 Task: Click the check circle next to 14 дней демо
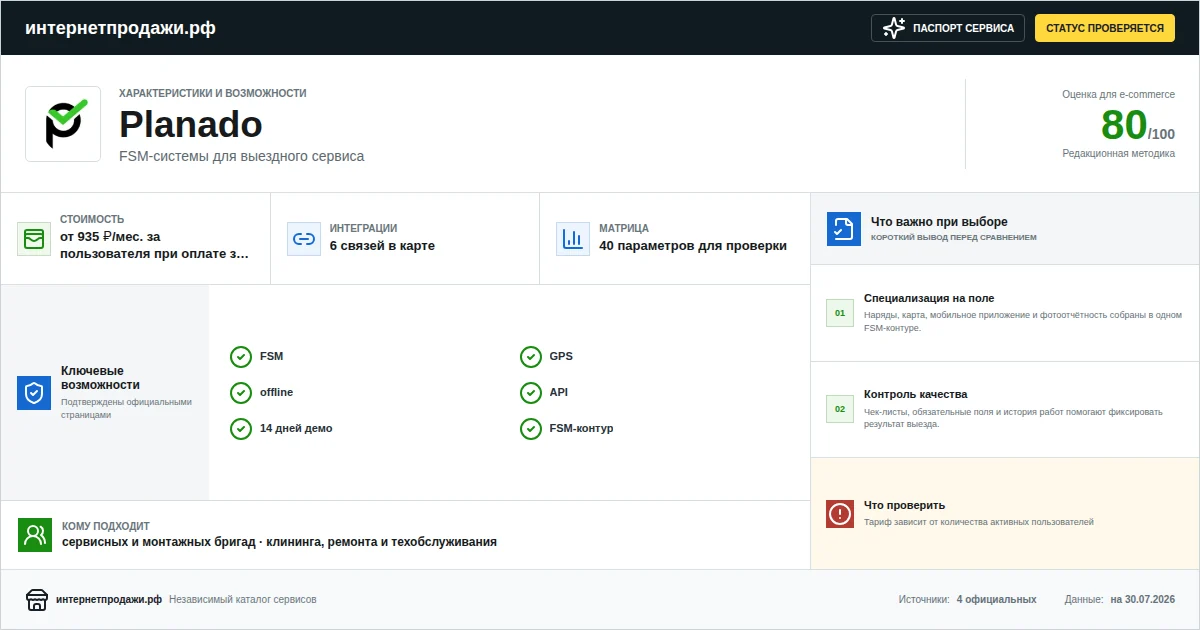click(241, 429)
